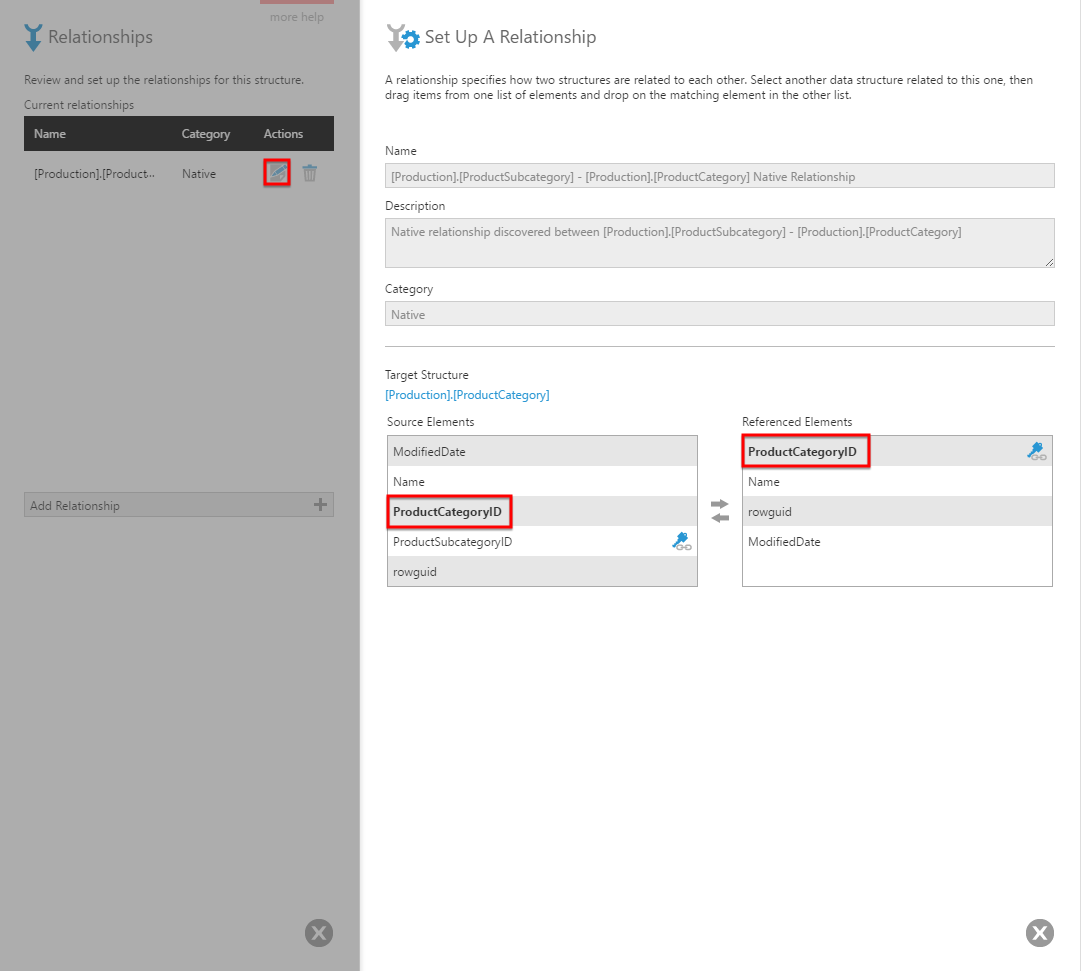Select the [Production].[Product.. relationship row name
1081x971 pixels.
(x=94, y=174)
